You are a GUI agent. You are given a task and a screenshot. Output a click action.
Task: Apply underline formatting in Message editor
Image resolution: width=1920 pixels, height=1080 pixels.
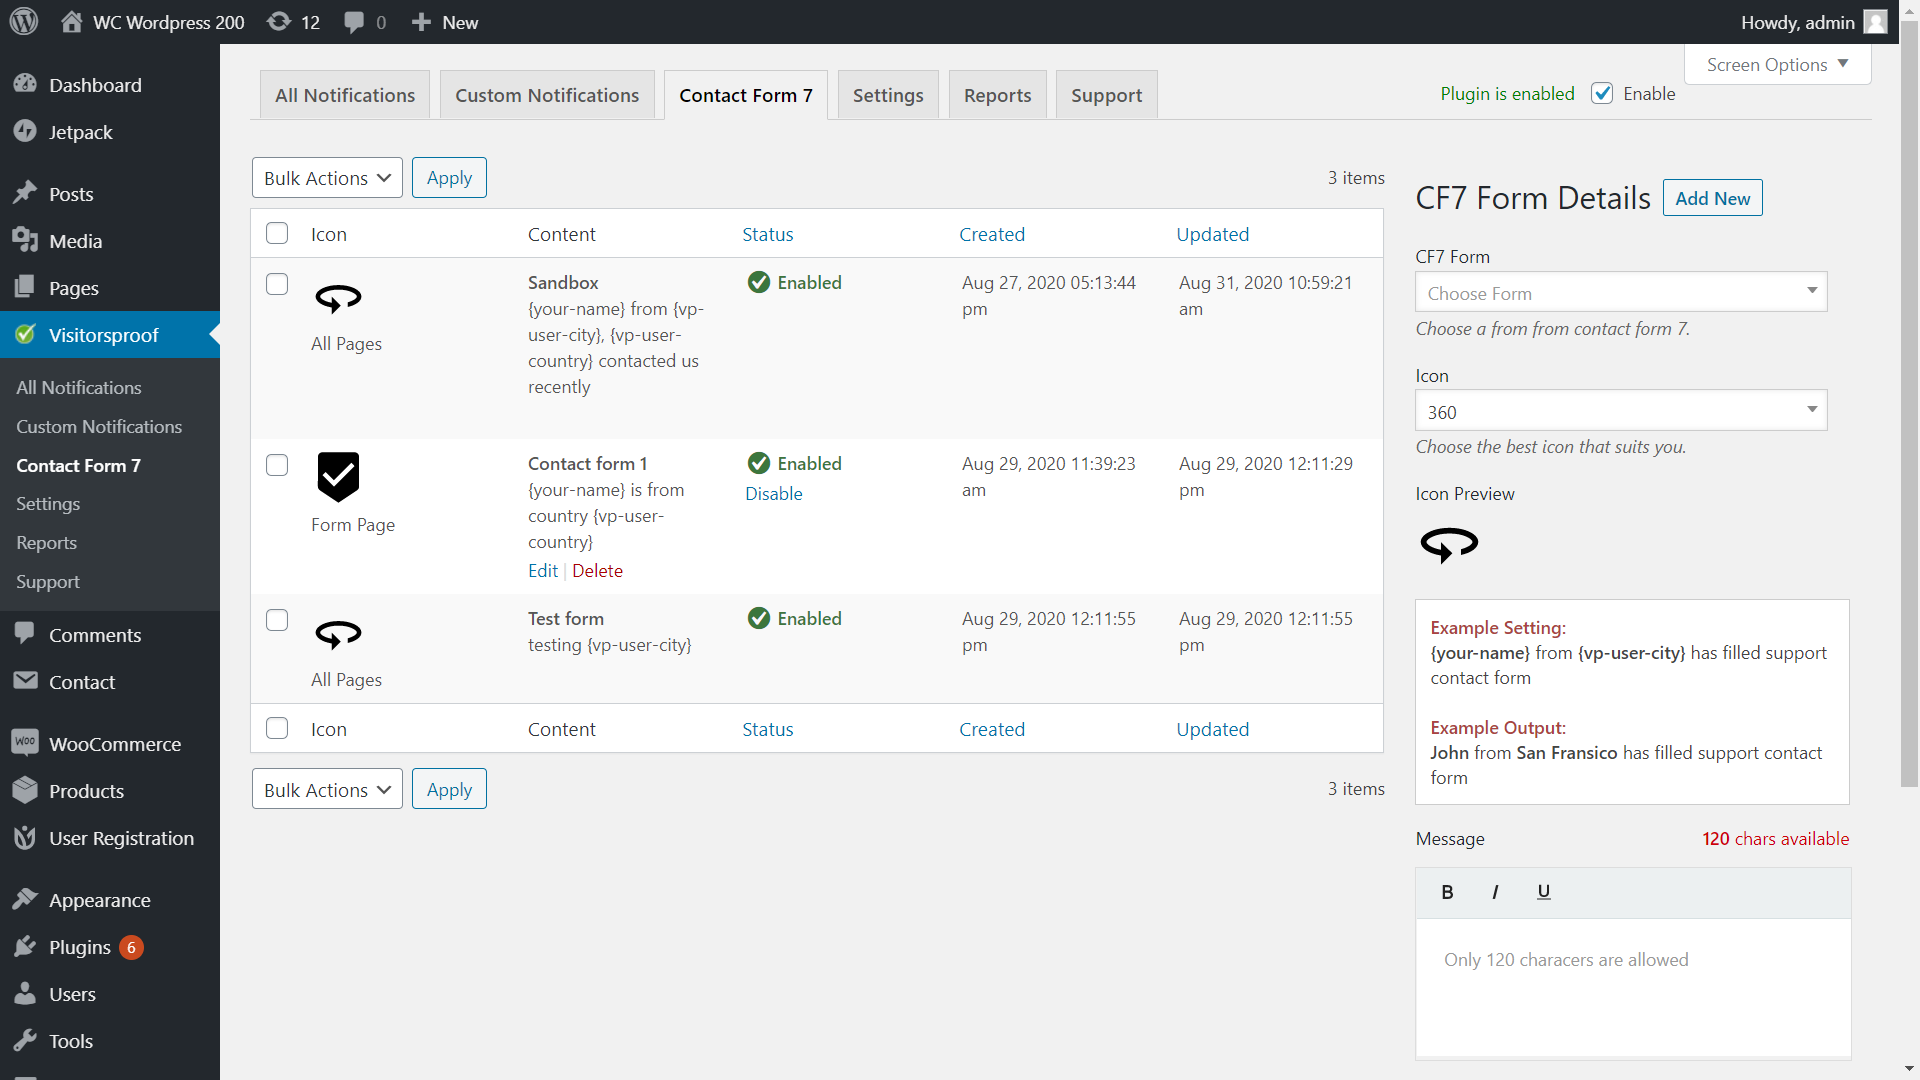(x=1543, y=892)
